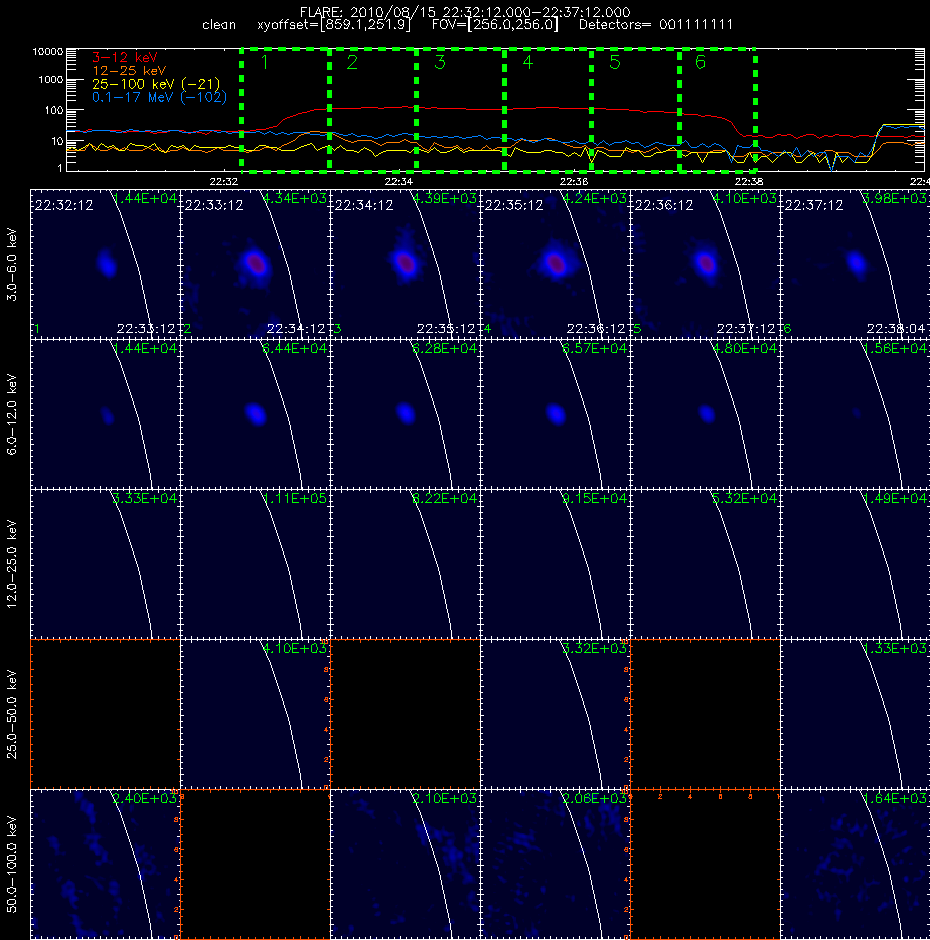Viewport: 930px width, 940px height.
Task: Click the FLARE date and time title
Action: (x=465, y=12)
